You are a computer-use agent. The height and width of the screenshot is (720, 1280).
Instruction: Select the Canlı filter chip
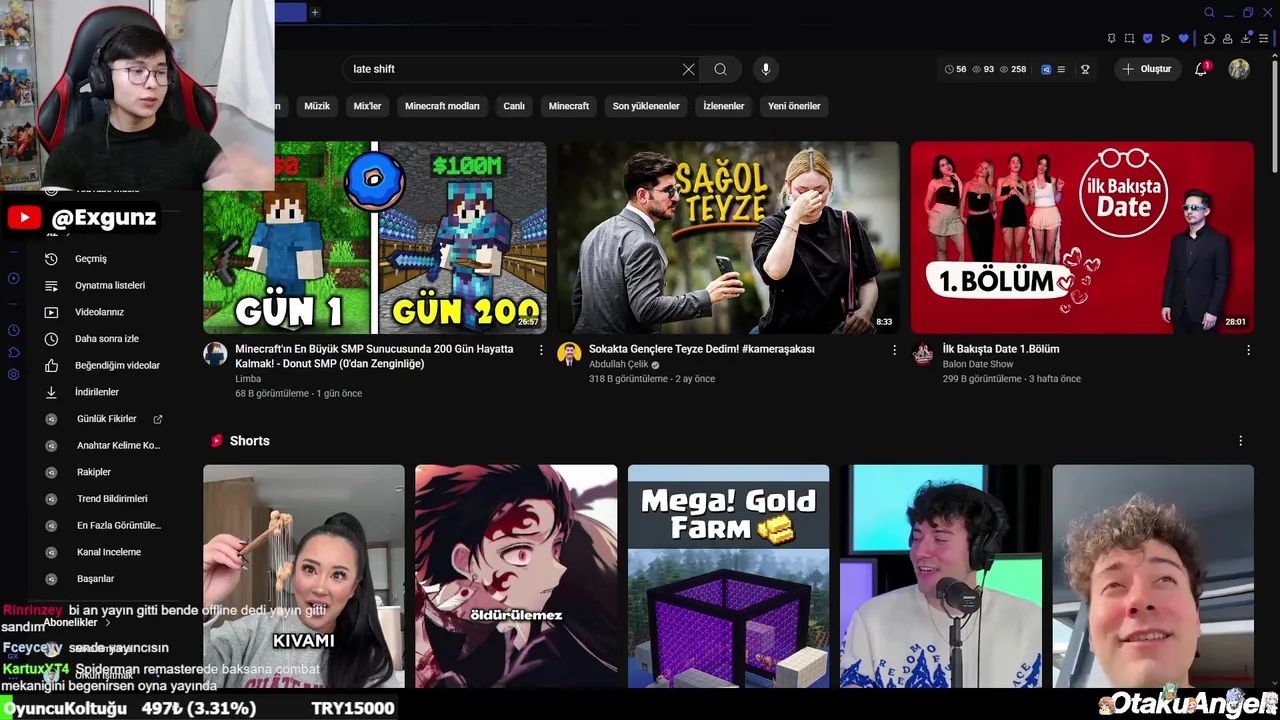point(514,106)
